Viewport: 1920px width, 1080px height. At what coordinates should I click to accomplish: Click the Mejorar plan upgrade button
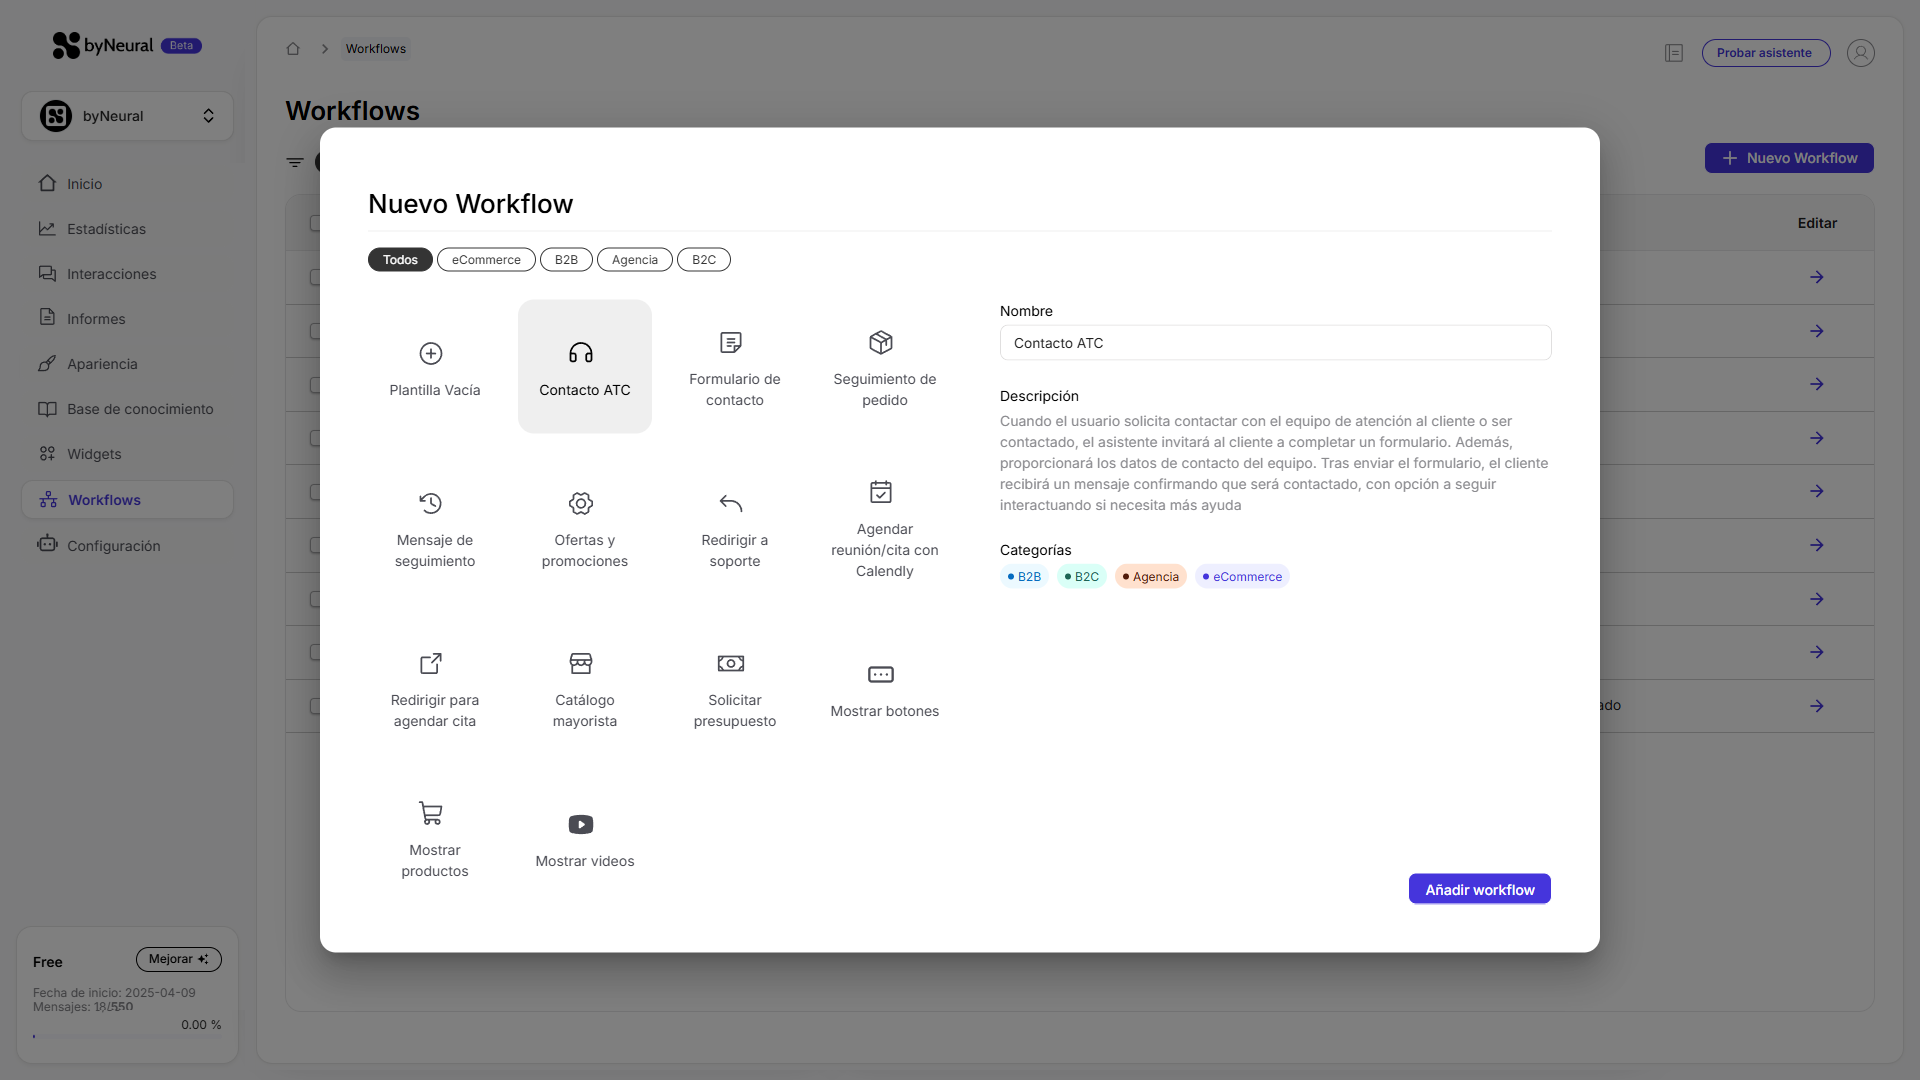[178, 959]
